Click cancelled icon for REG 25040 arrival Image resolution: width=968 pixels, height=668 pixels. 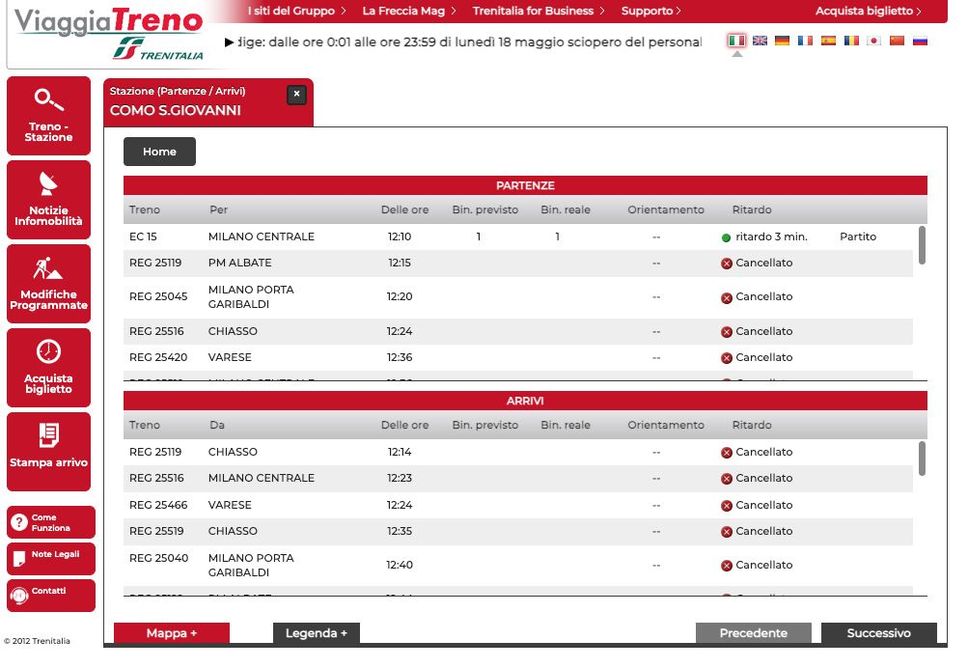(x=727, y=566)
